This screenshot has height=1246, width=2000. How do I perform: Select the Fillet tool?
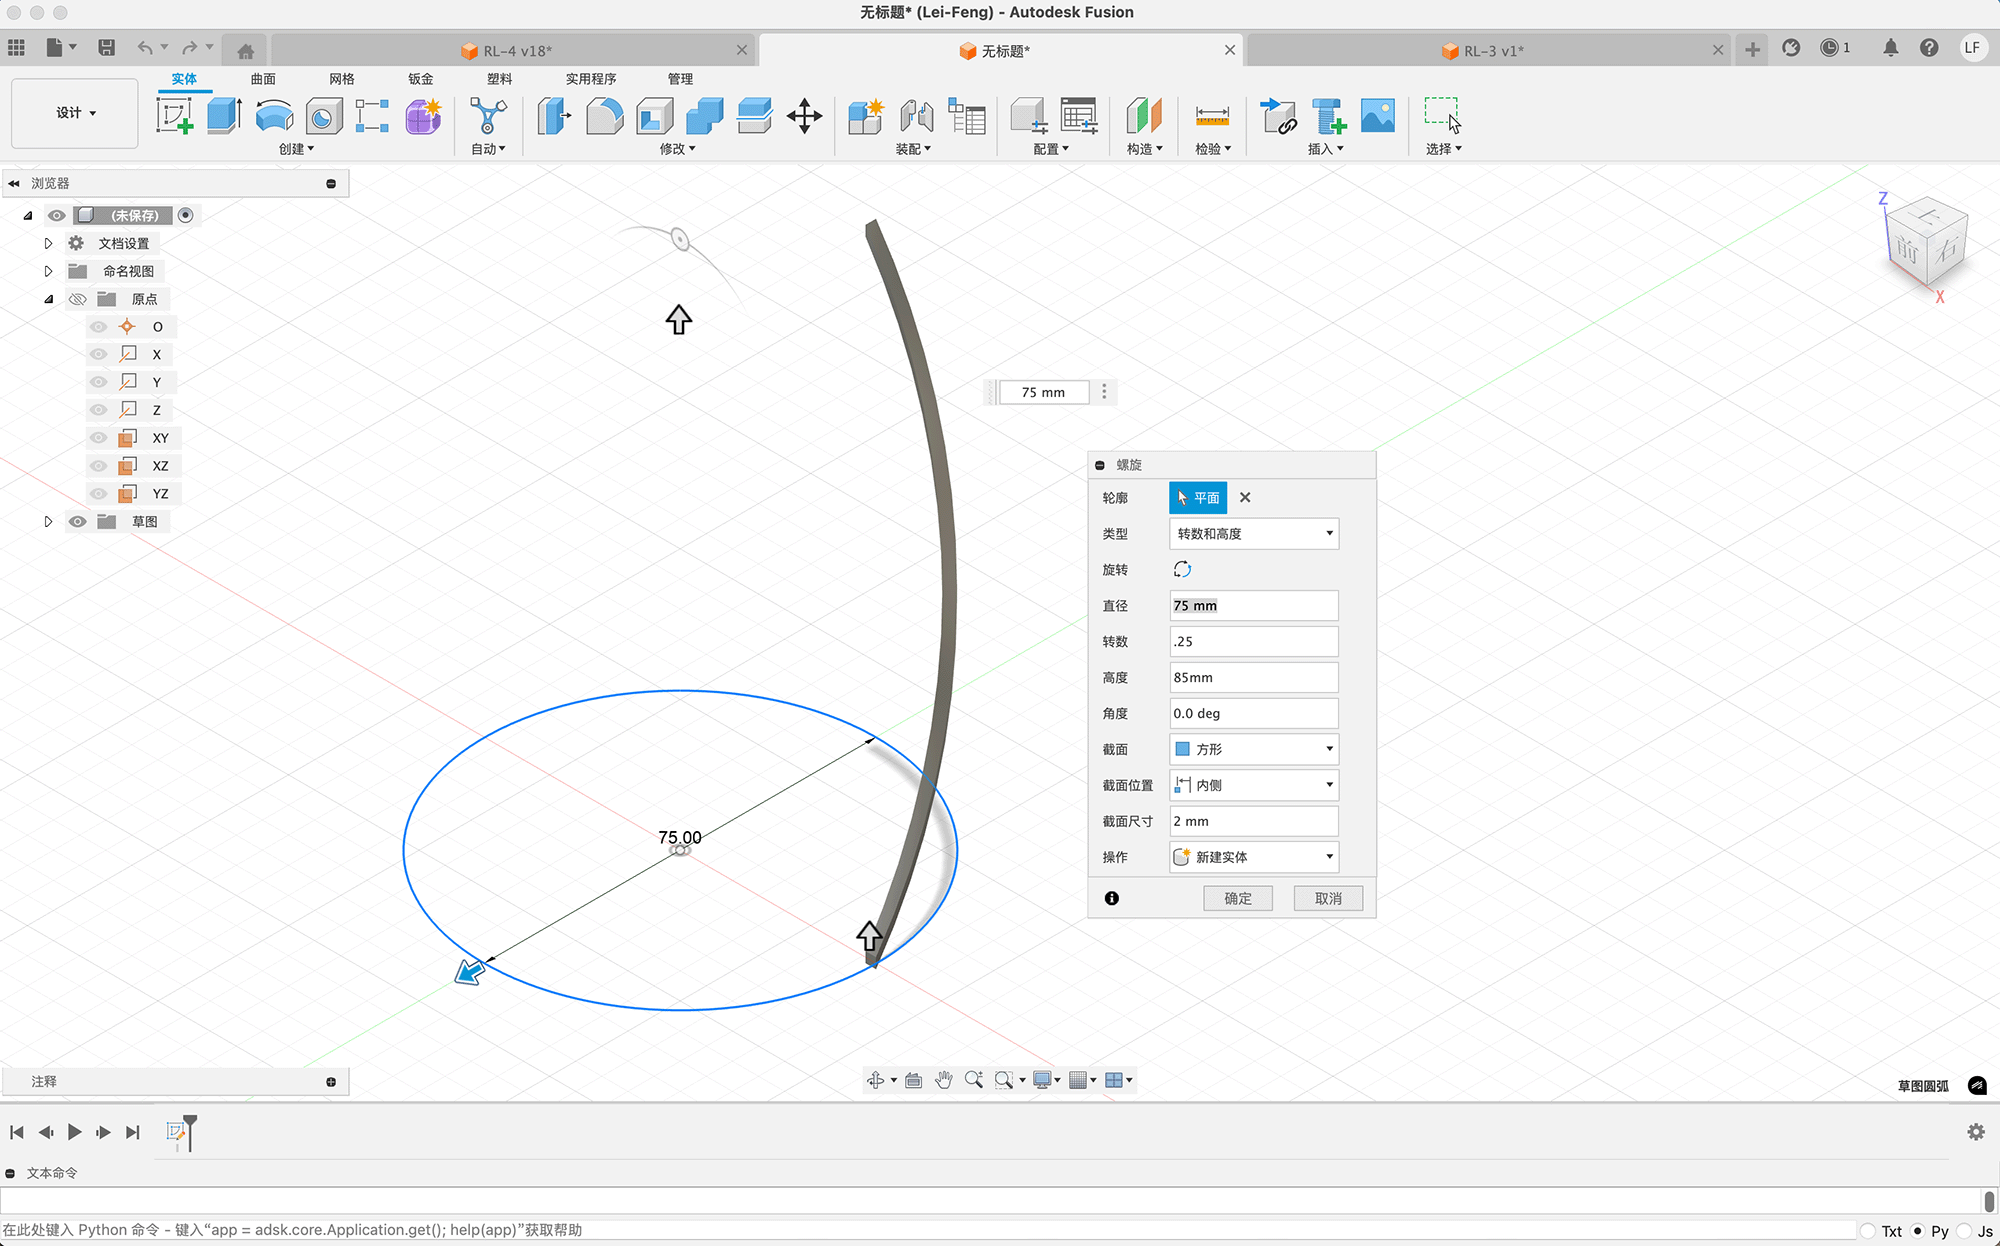click(x=604, y=116)
